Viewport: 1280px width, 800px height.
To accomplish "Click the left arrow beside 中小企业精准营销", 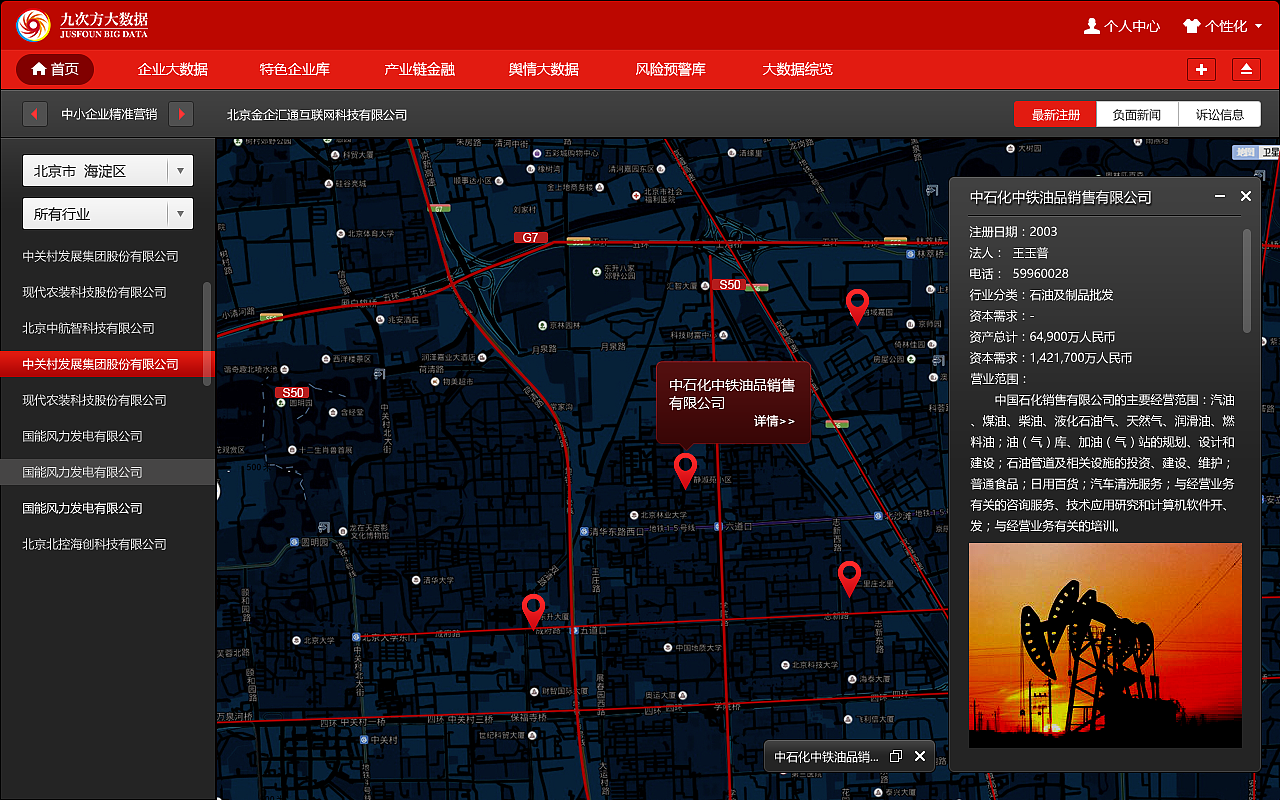I will [x=35, y=114].
